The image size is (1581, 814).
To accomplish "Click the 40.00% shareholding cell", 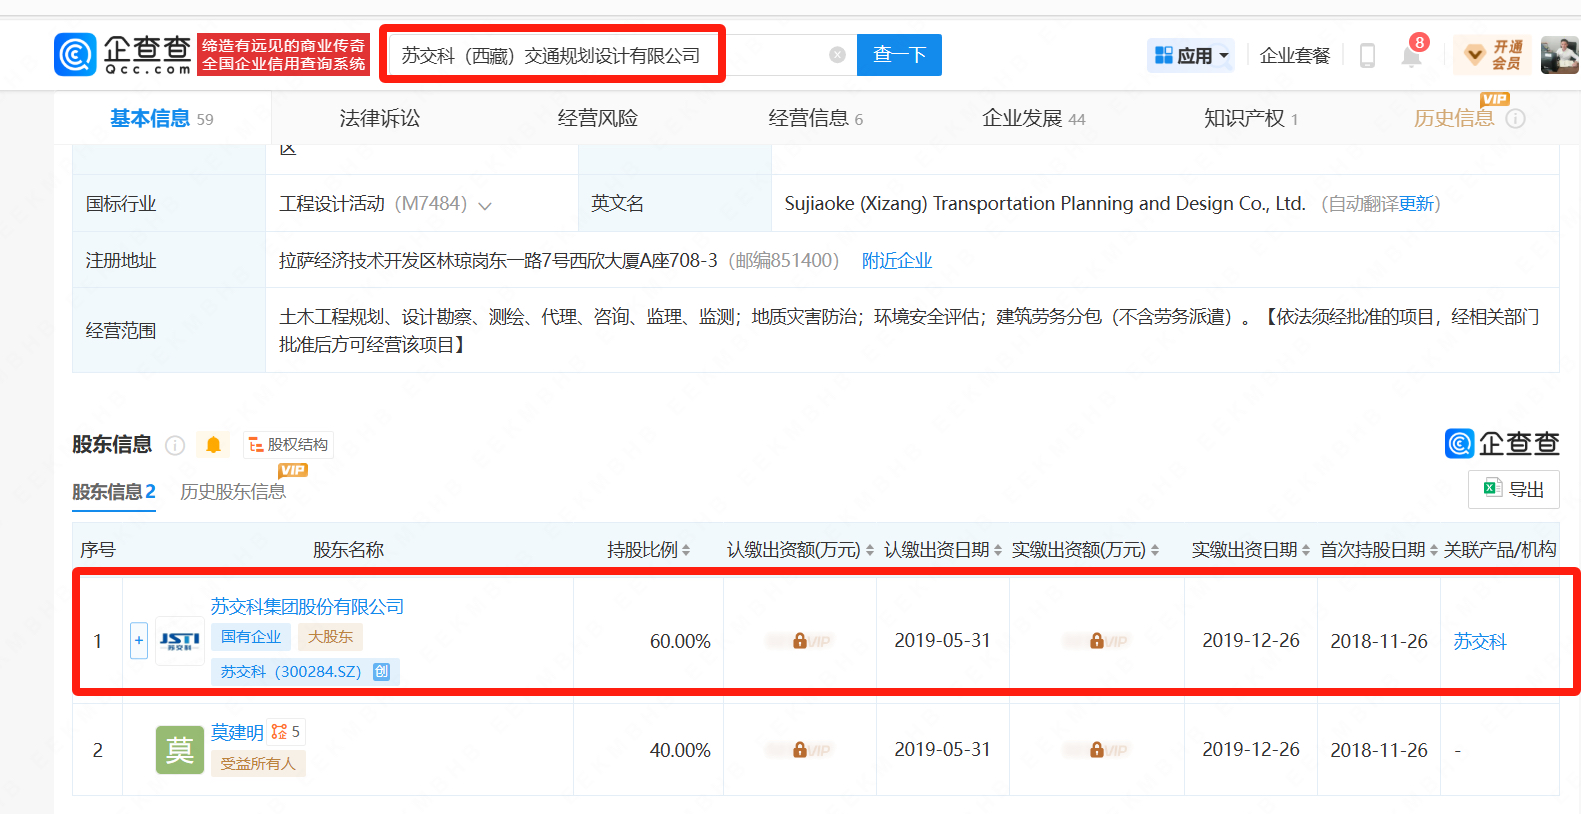I will click(680, 750).
